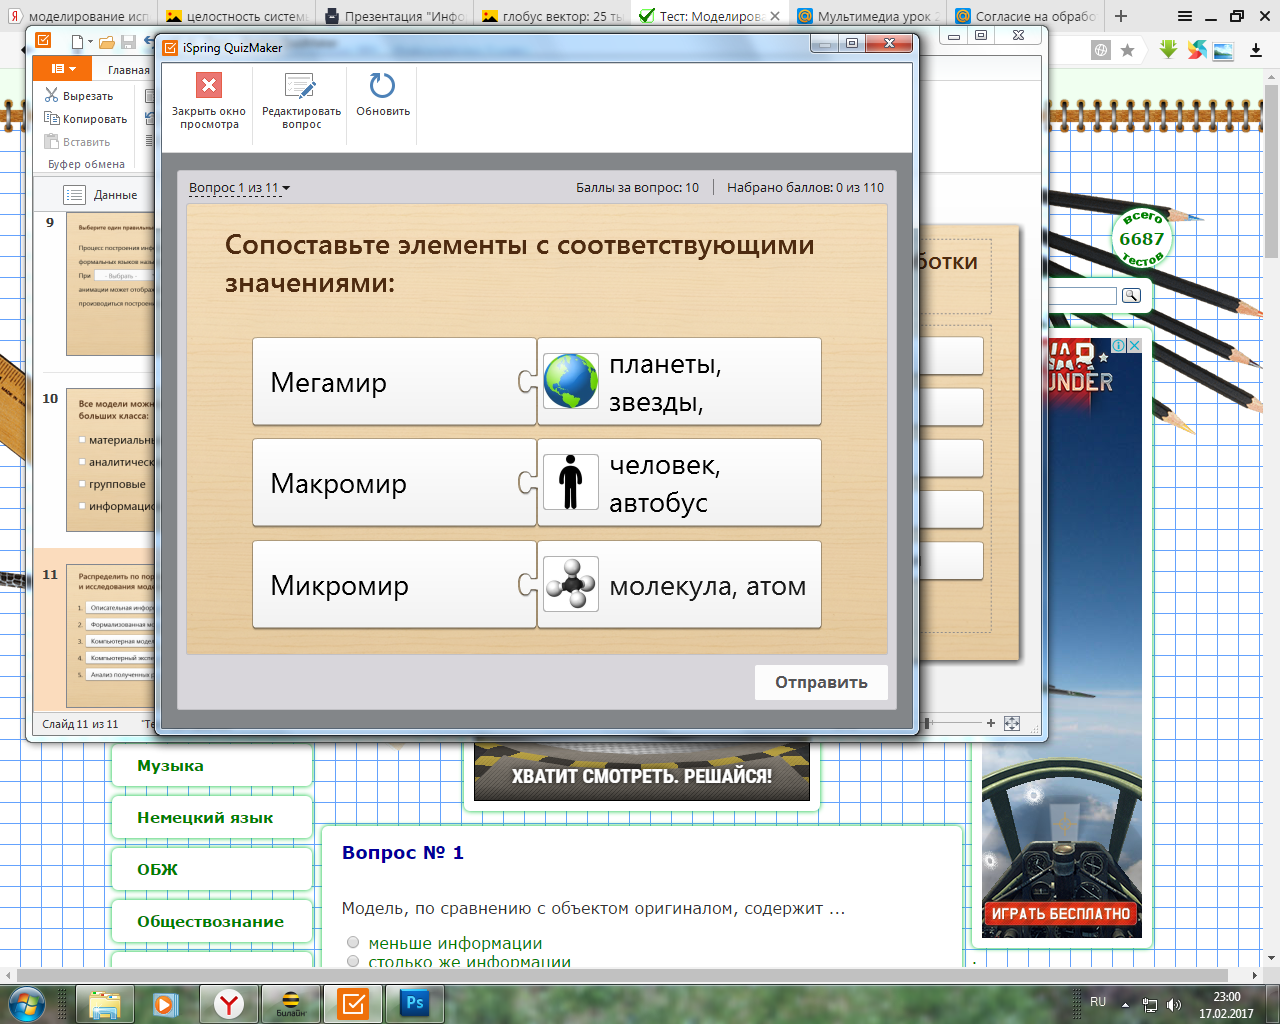This screenshot has width=1280, height=1024.
Task: Switch to моделирование browser tab
Action: (78, 16)
